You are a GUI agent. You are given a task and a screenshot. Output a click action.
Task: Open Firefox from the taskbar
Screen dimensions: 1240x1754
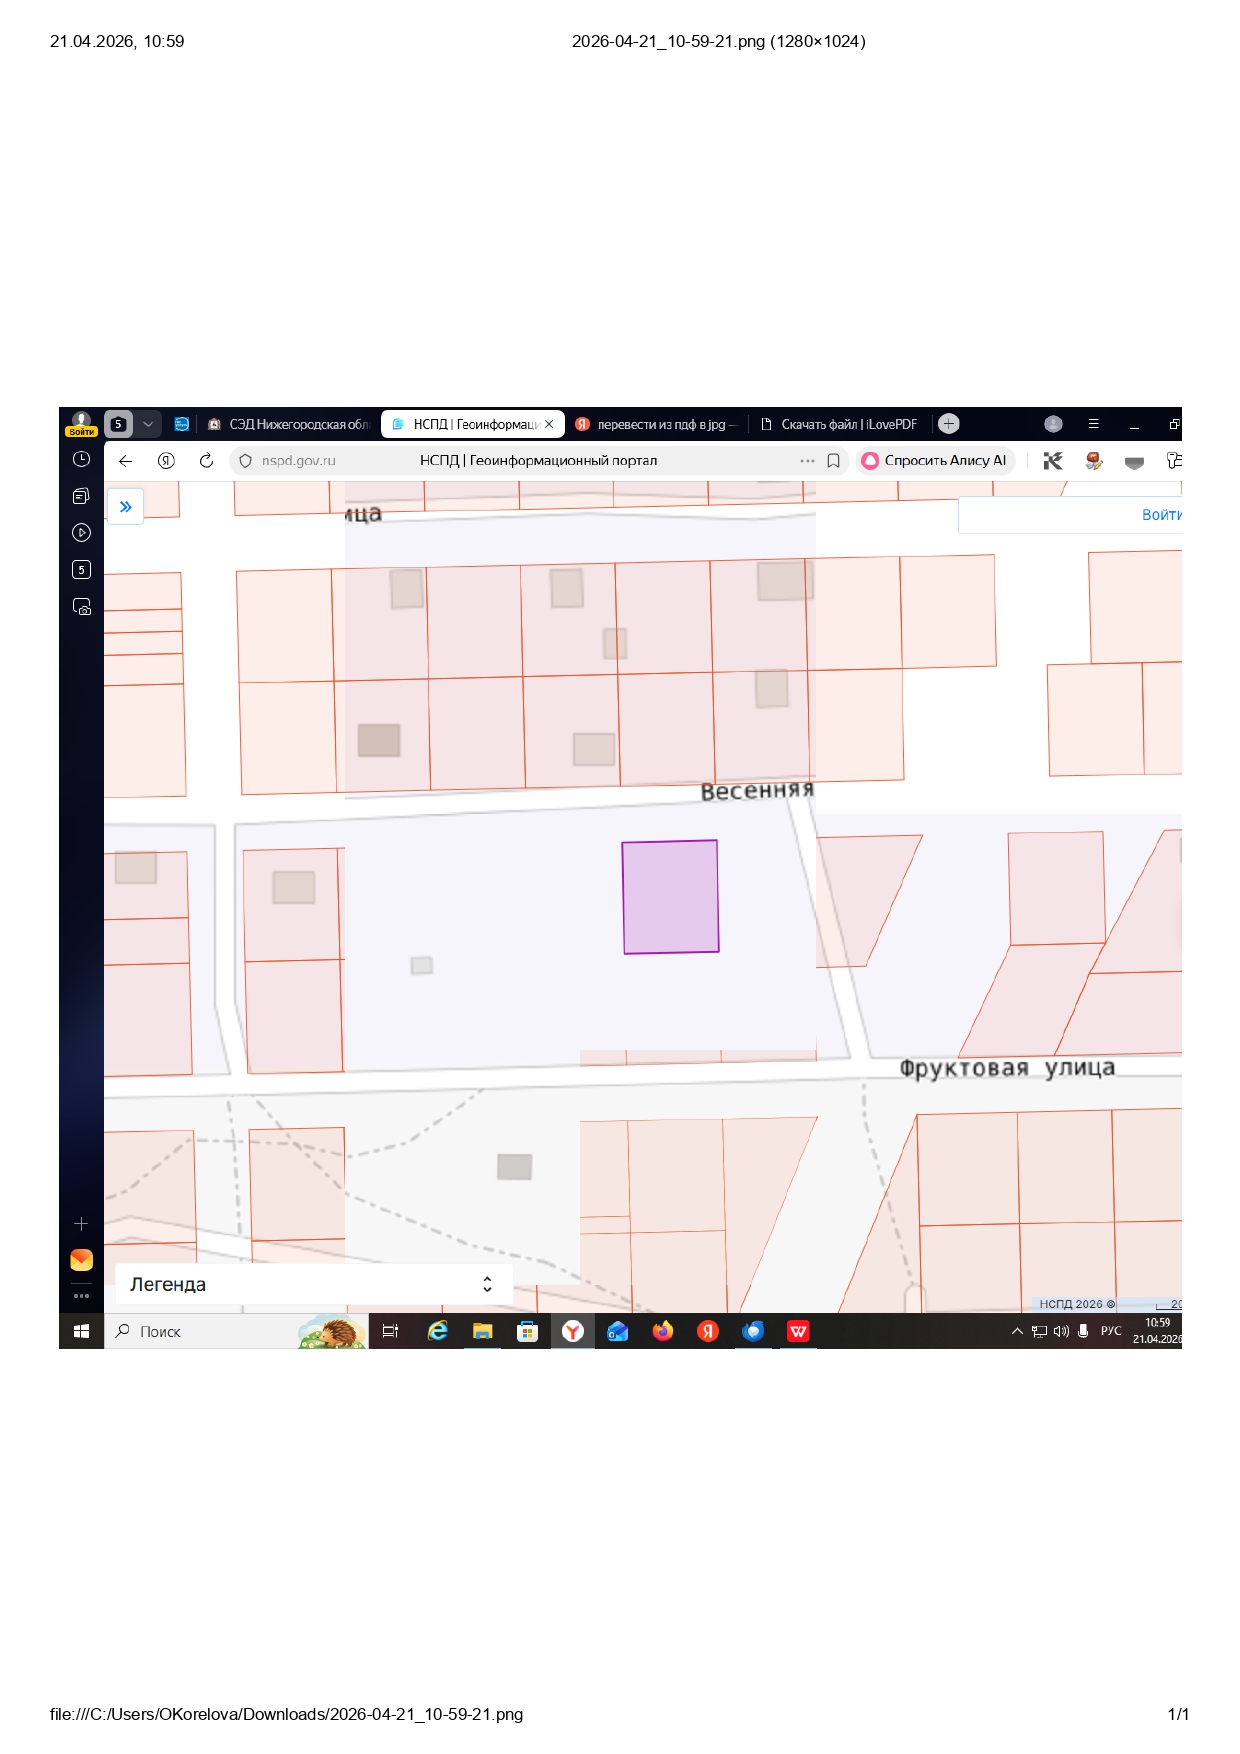pos(662,1331)
